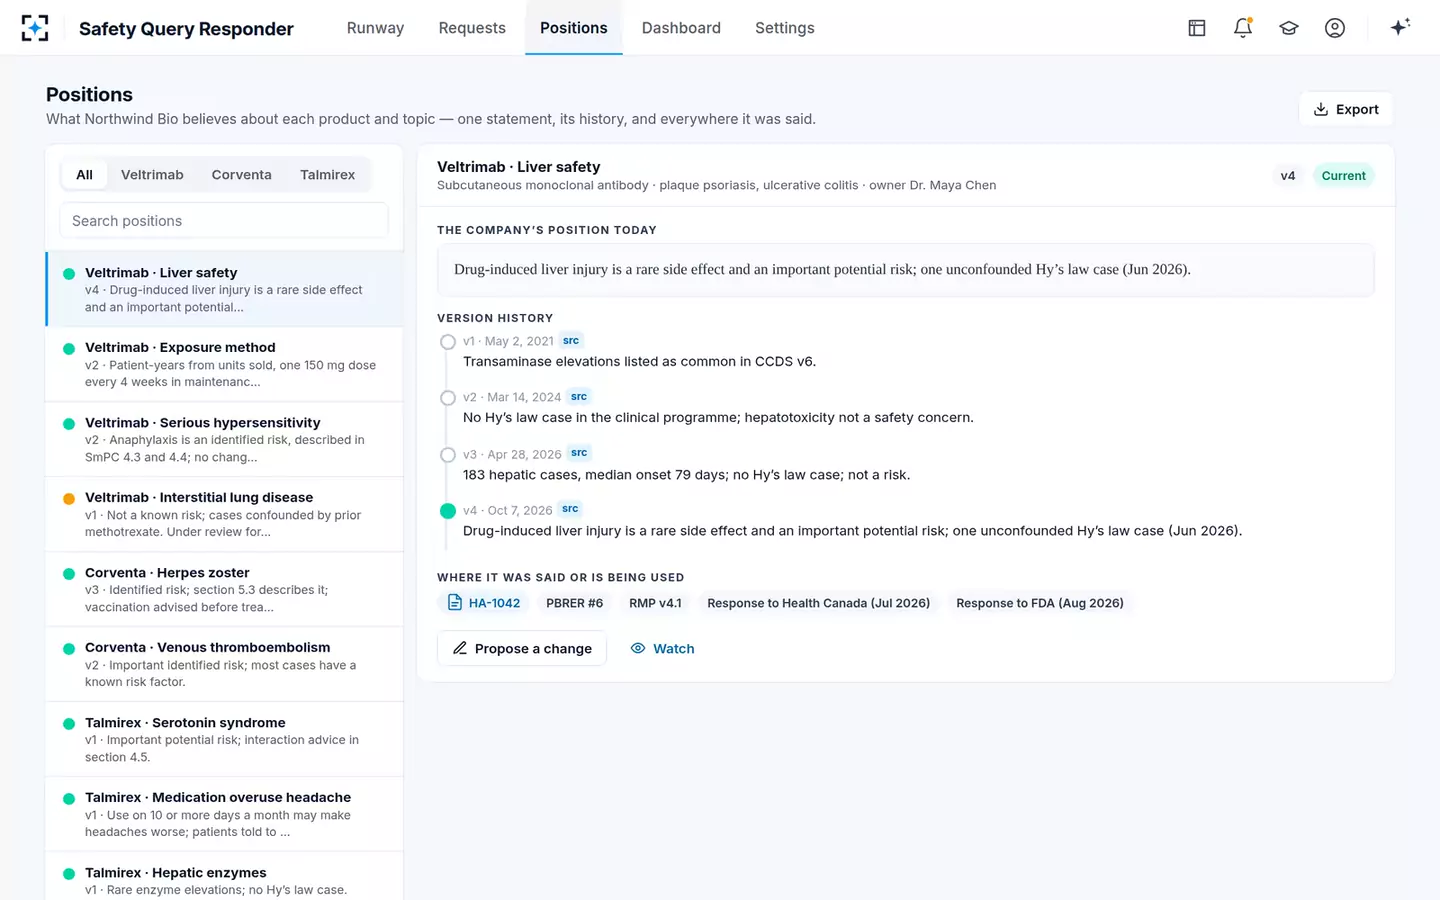Open the graduation cap learning icon
1440x900 pixels.
(1289, 28)
